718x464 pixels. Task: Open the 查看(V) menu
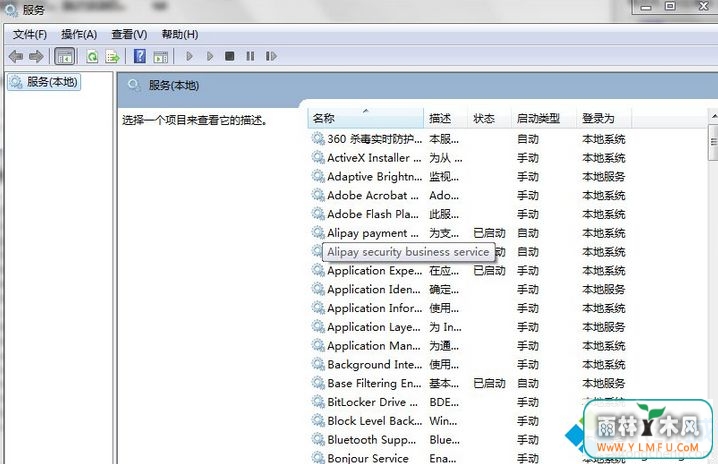(129, 34)
